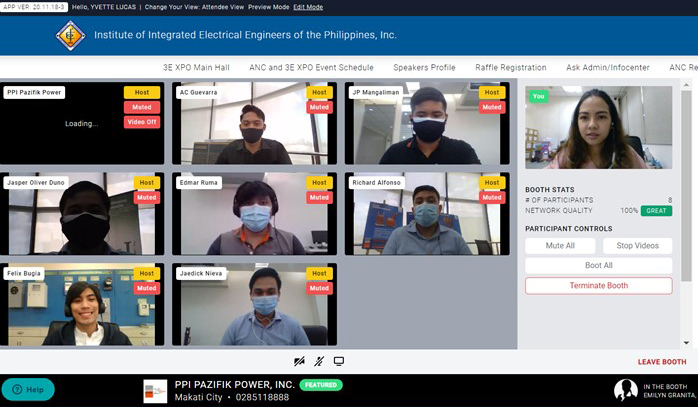Click the Leave Booth link

coord(662,362)
